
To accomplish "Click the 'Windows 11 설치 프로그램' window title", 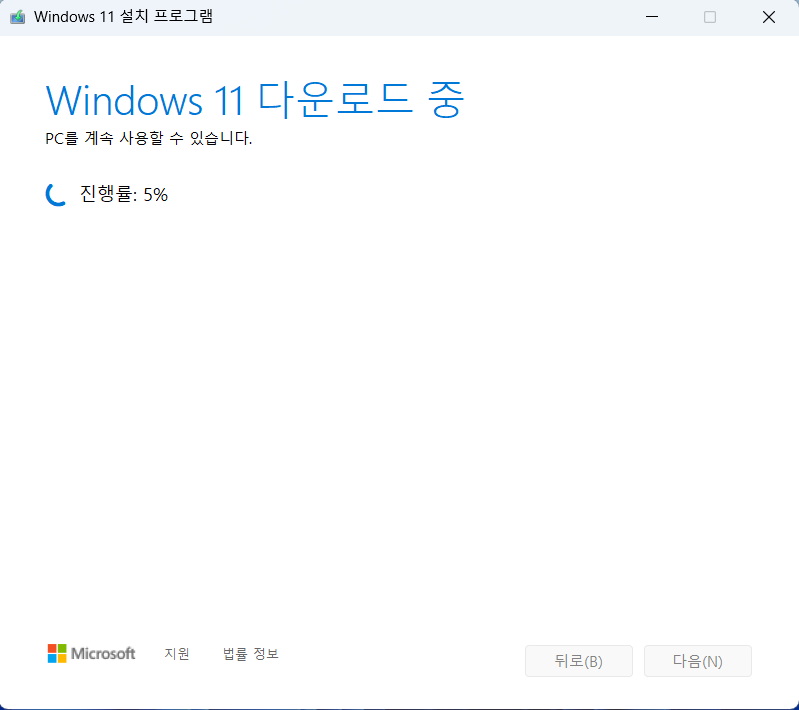I will (x=123, y=17).
